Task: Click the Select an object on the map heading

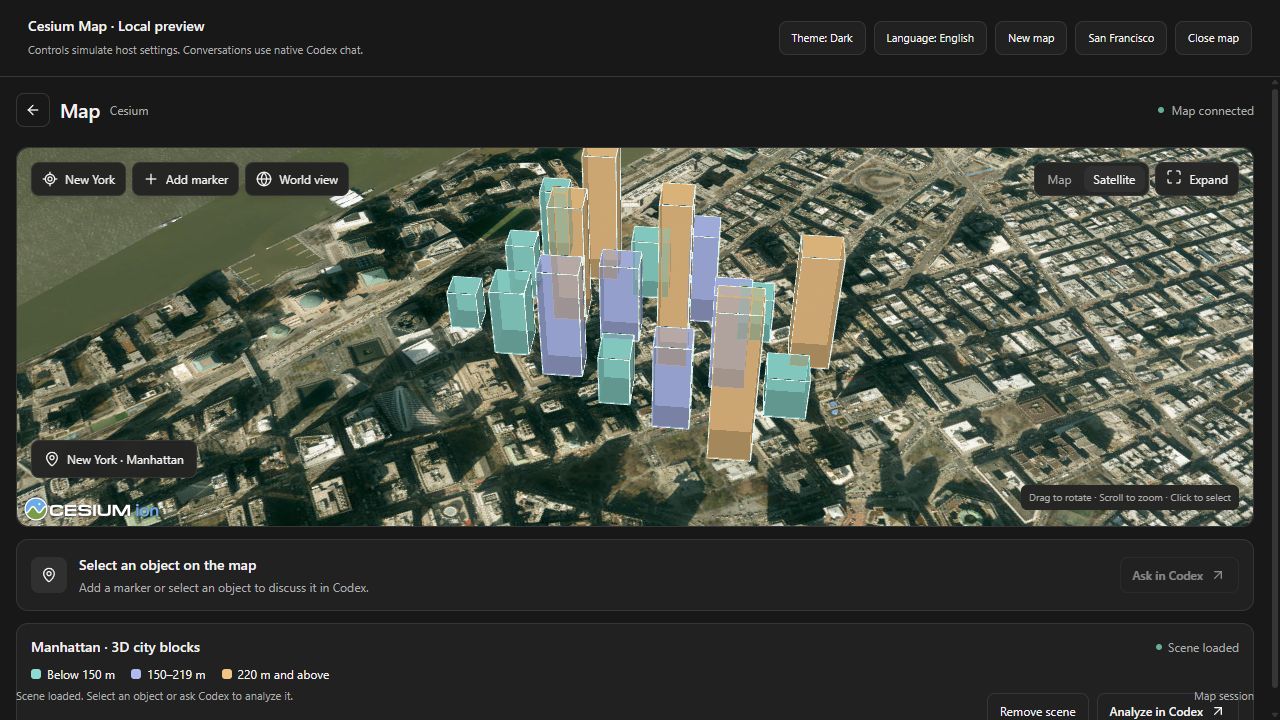Action: pos(167,565)
